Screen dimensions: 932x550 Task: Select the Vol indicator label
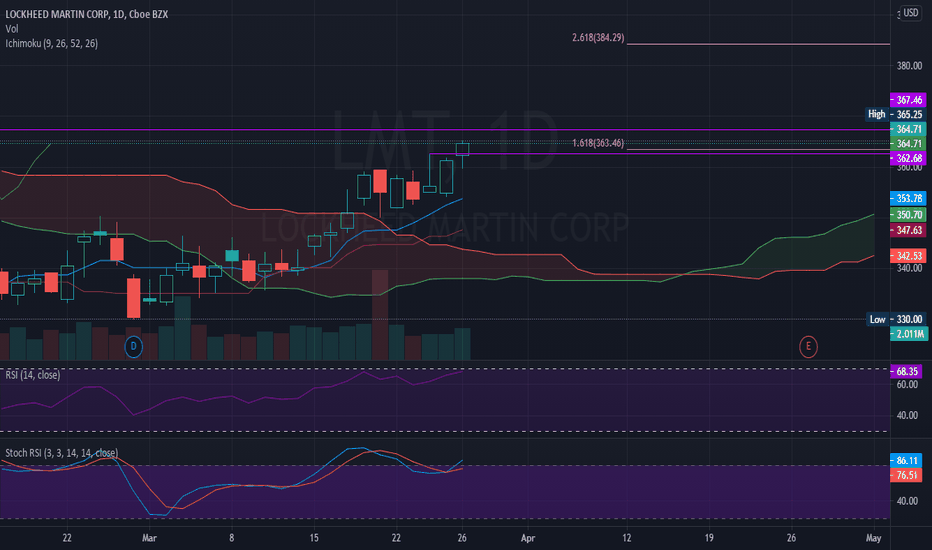[12, 29]
